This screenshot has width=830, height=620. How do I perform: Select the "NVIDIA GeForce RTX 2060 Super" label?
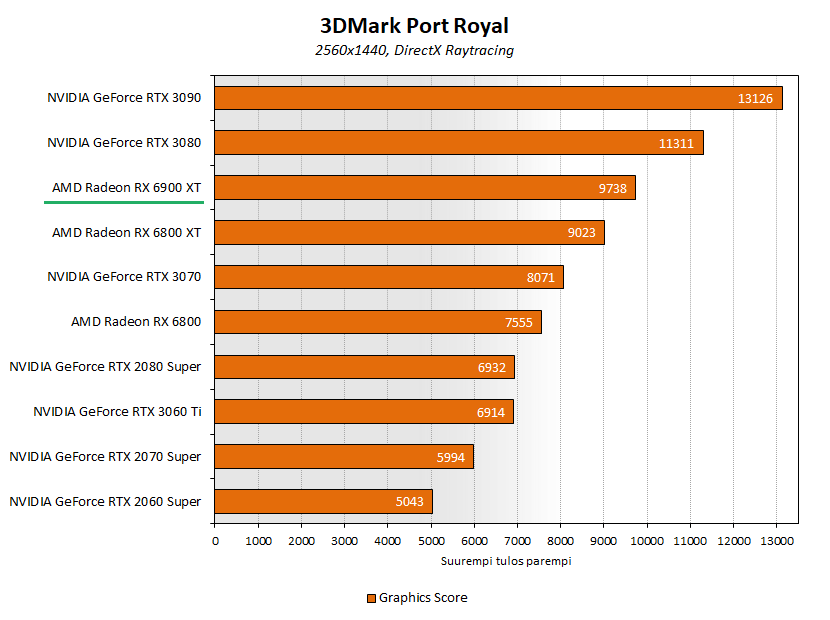click(x=105, y=501)
